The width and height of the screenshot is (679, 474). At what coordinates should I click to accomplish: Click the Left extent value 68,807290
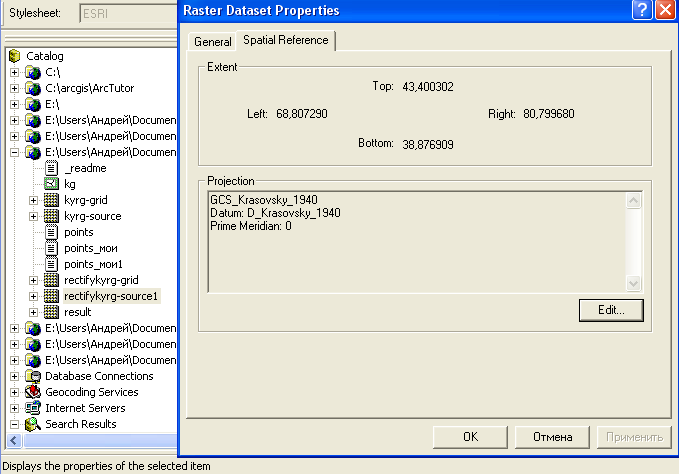[302, 114]
